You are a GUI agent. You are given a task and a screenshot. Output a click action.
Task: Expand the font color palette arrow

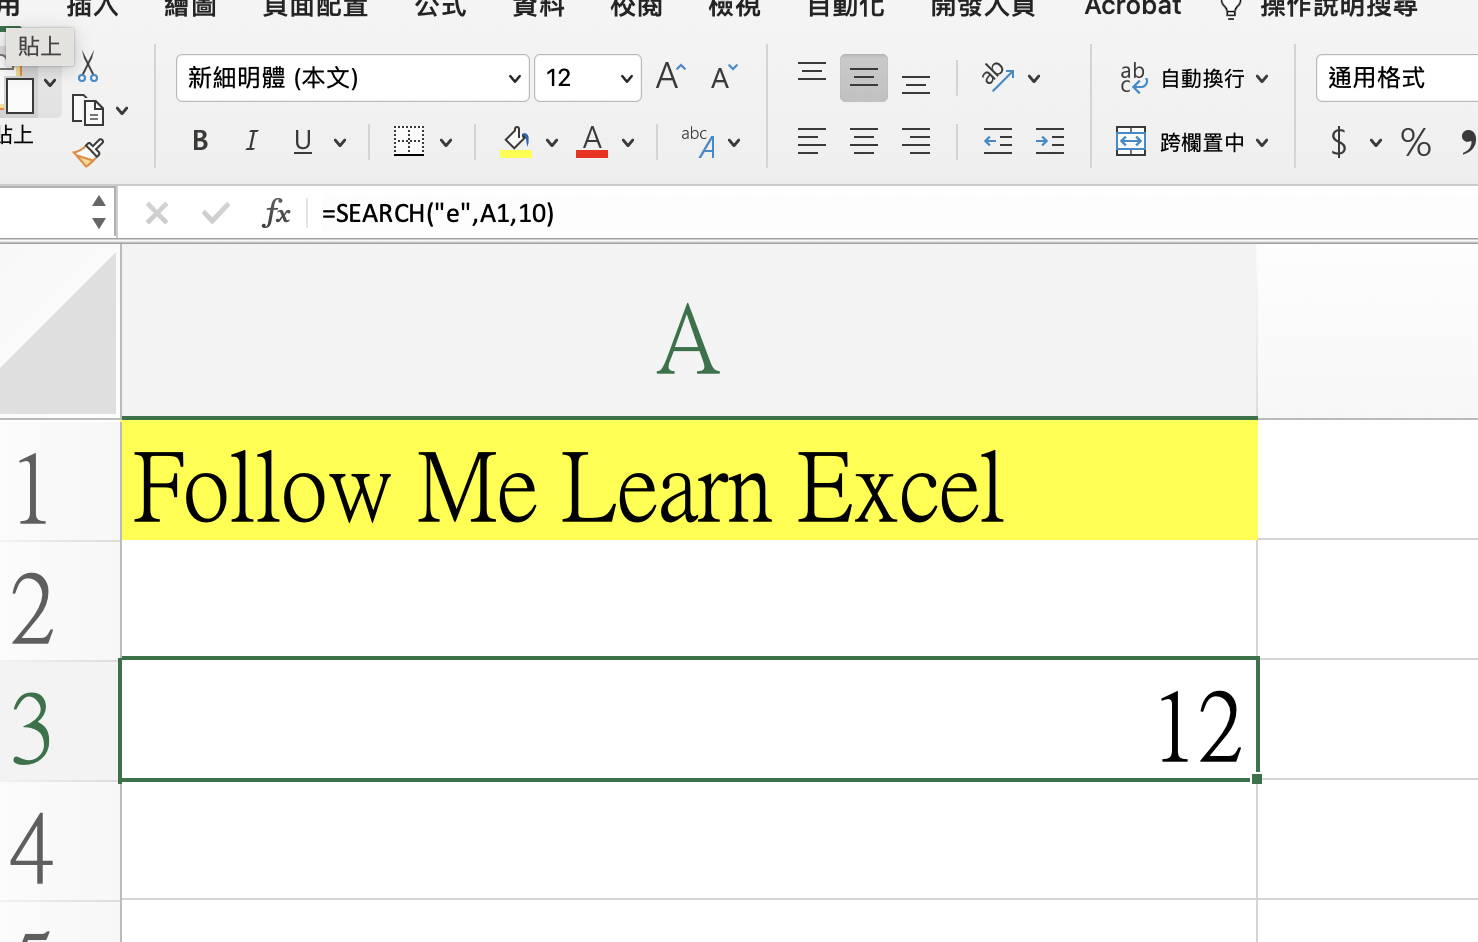[628, 143]
